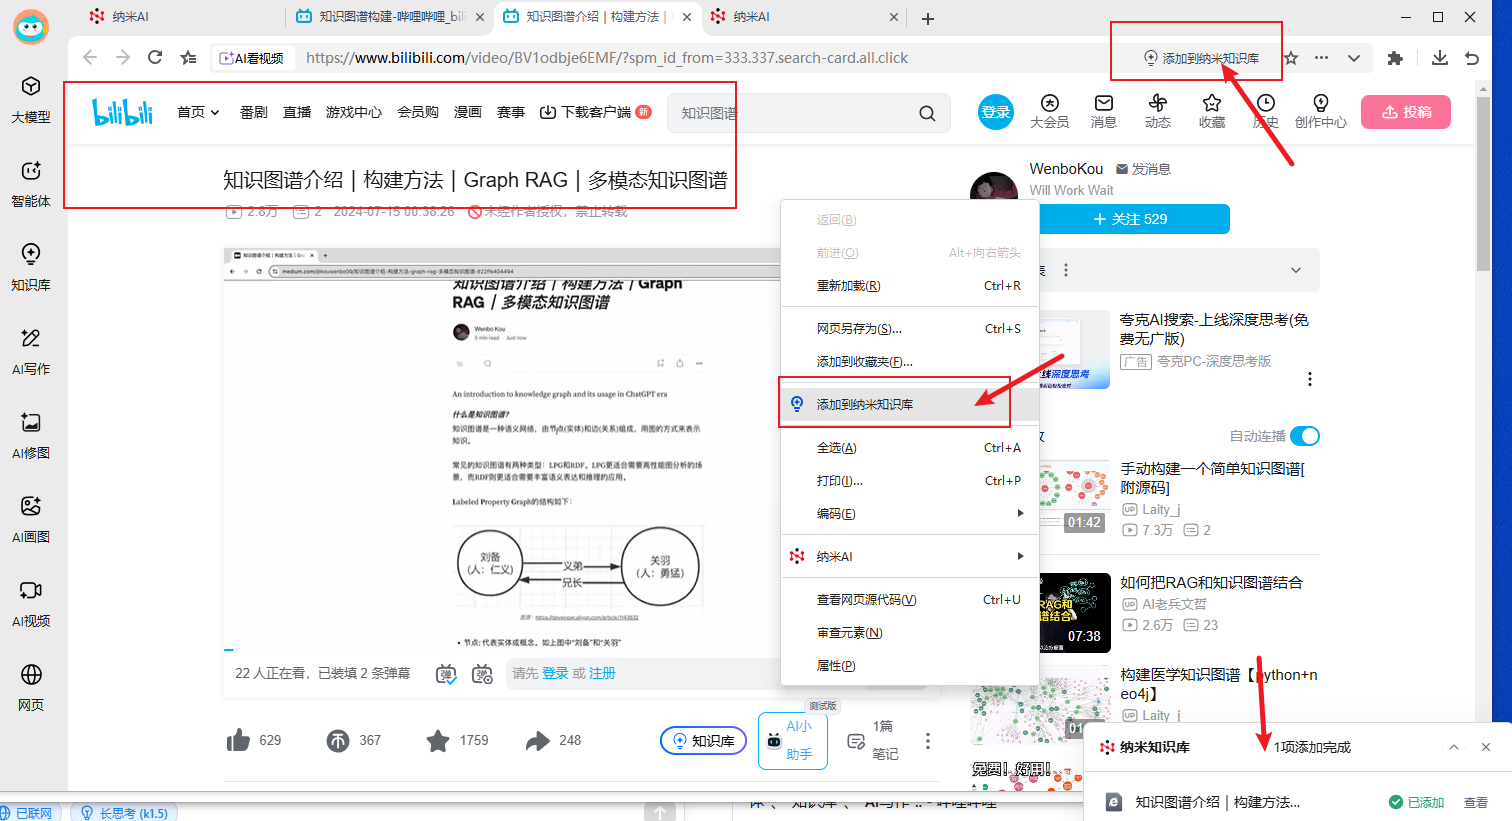The height and width of the screenshot is (821, 1512).
Task: Click the search magnifier icon on bilibili
Action: [927, 113]
